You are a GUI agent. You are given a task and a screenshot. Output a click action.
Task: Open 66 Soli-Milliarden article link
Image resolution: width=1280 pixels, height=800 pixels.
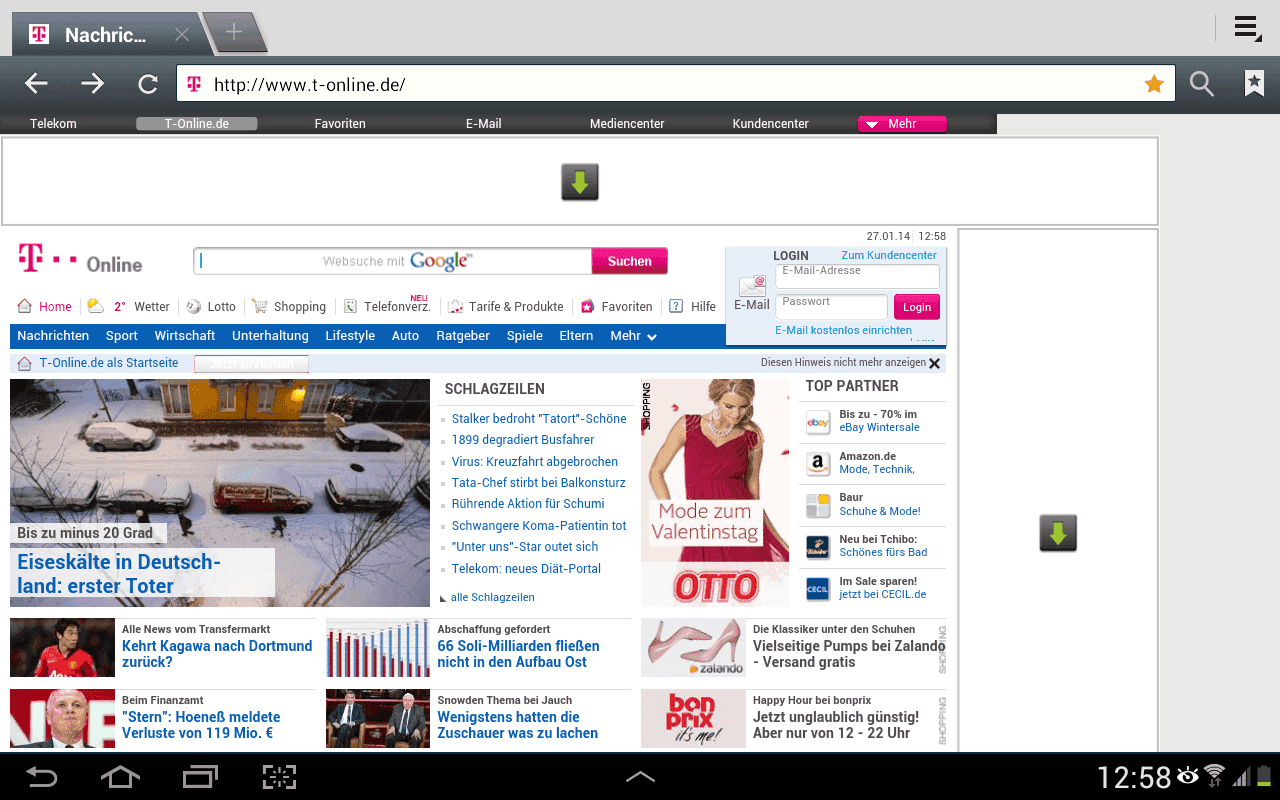(x=518, y=654)
